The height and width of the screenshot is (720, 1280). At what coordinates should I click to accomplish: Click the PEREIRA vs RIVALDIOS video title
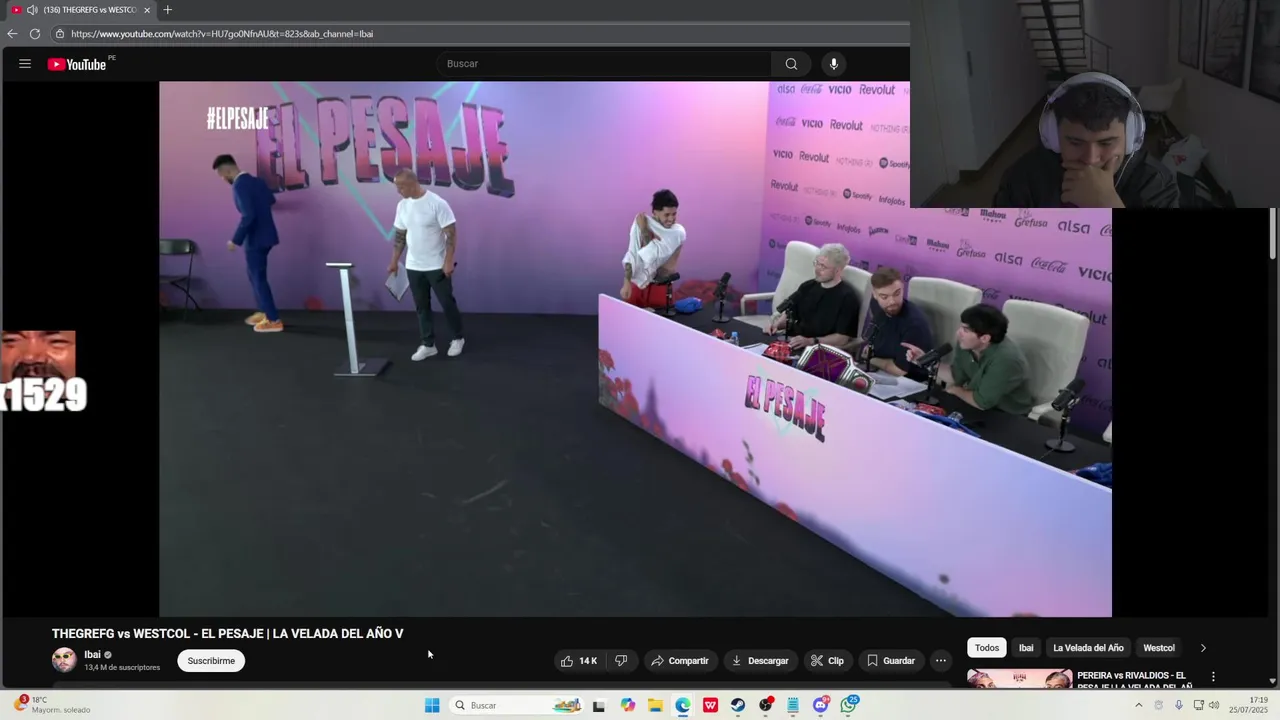tap(1134, 680)
